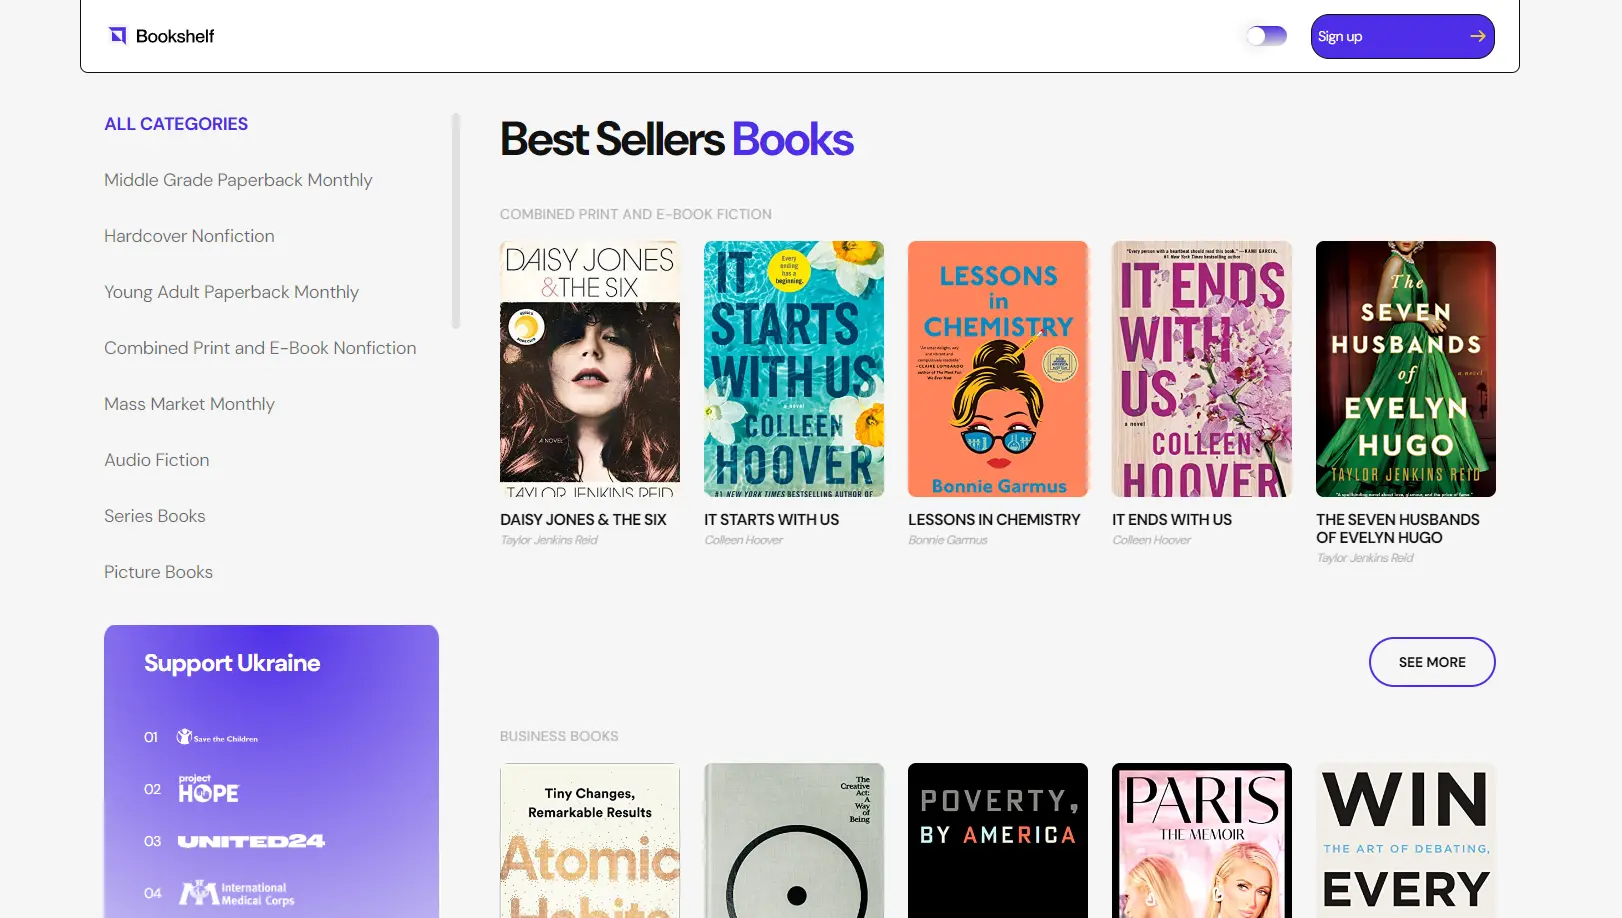The width and height of the screenshot is (1622, 918).
Task: Click the IT ENDS WITH US title link
Action: pos(1172,519)
